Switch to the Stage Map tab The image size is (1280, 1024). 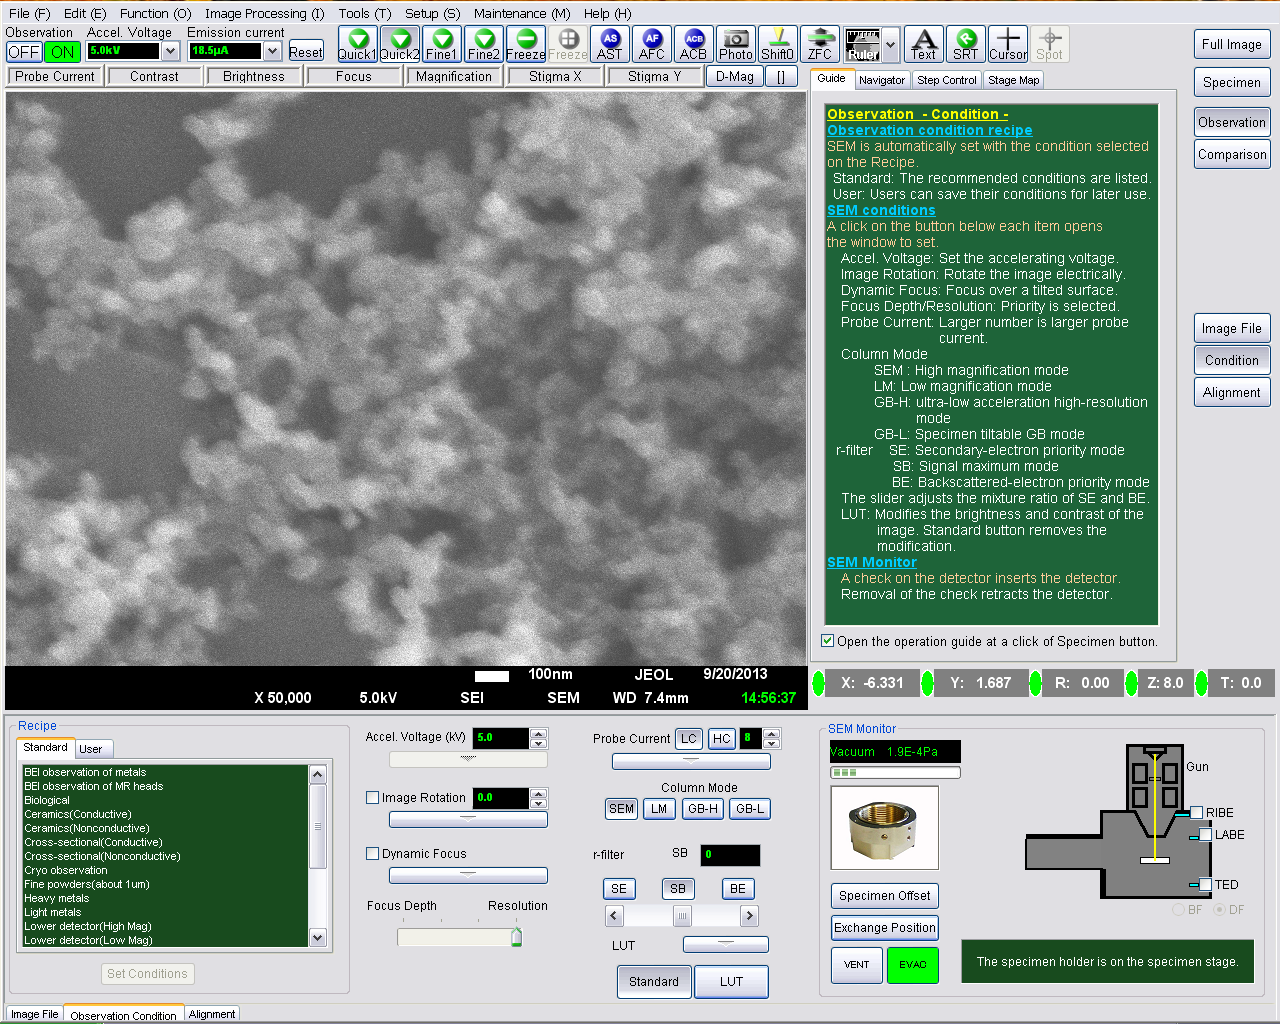click(1013, 80)
